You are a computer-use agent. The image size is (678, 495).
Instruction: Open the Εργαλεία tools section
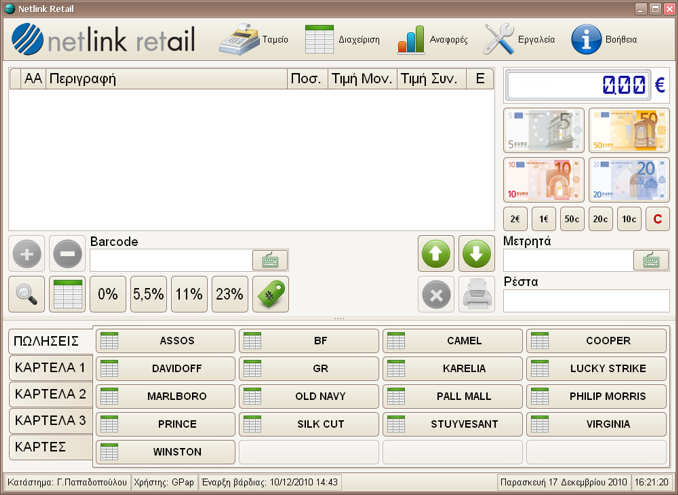tap(519, 39)
